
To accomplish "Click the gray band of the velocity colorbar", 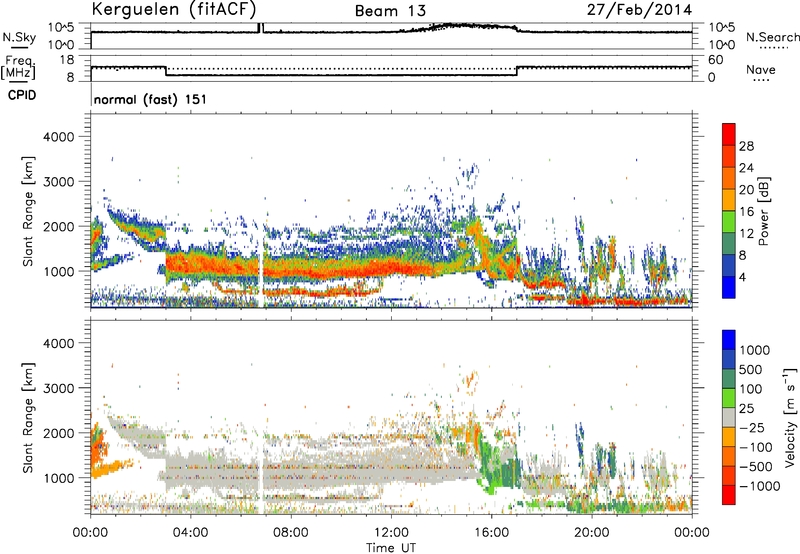I will pyautogui.click(x=729, y=417).
